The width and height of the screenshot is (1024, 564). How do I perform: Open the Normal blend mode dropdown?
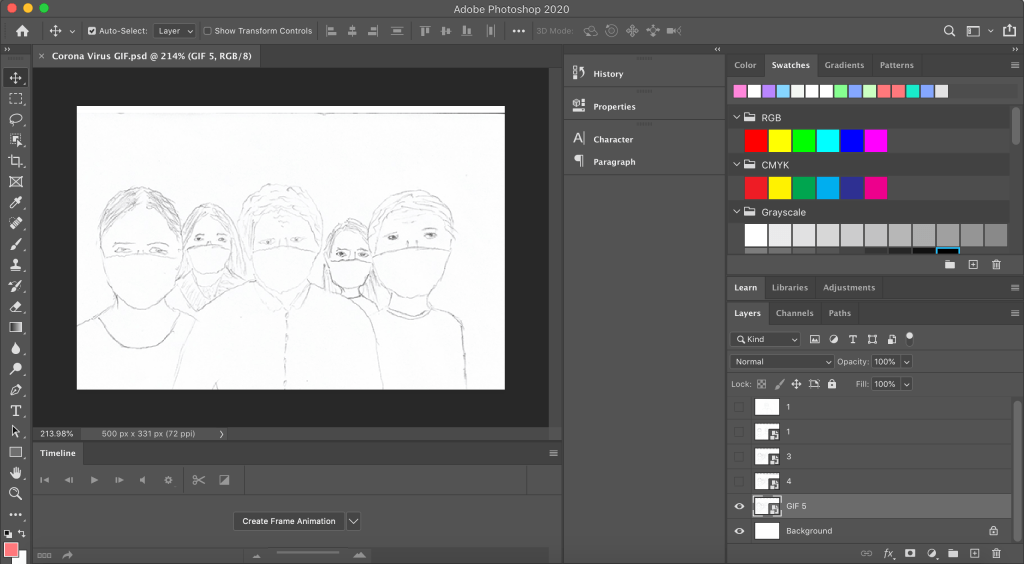[782, 361]
